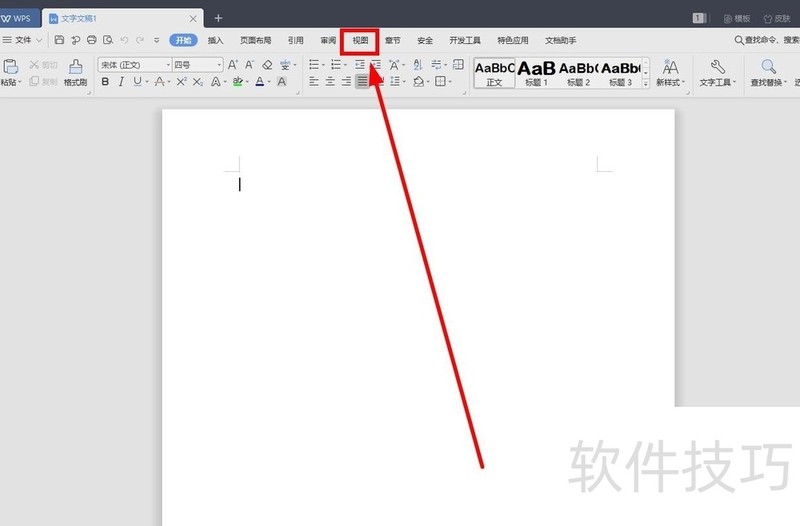Click the Save icon in quick toolbar

click(x=59, y=40)
